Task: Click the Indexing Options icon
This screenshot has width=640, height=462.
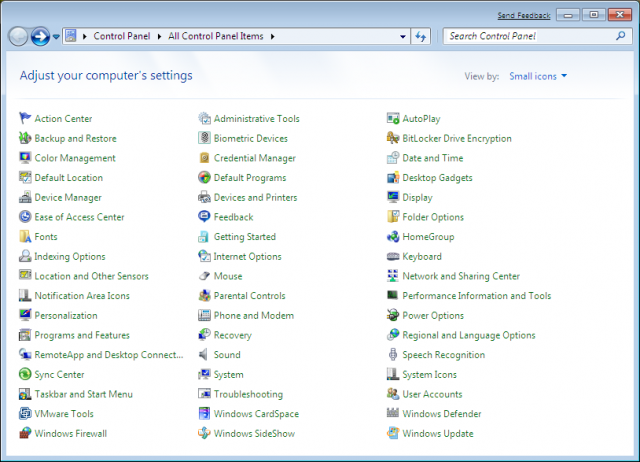Action: [25, 256]
